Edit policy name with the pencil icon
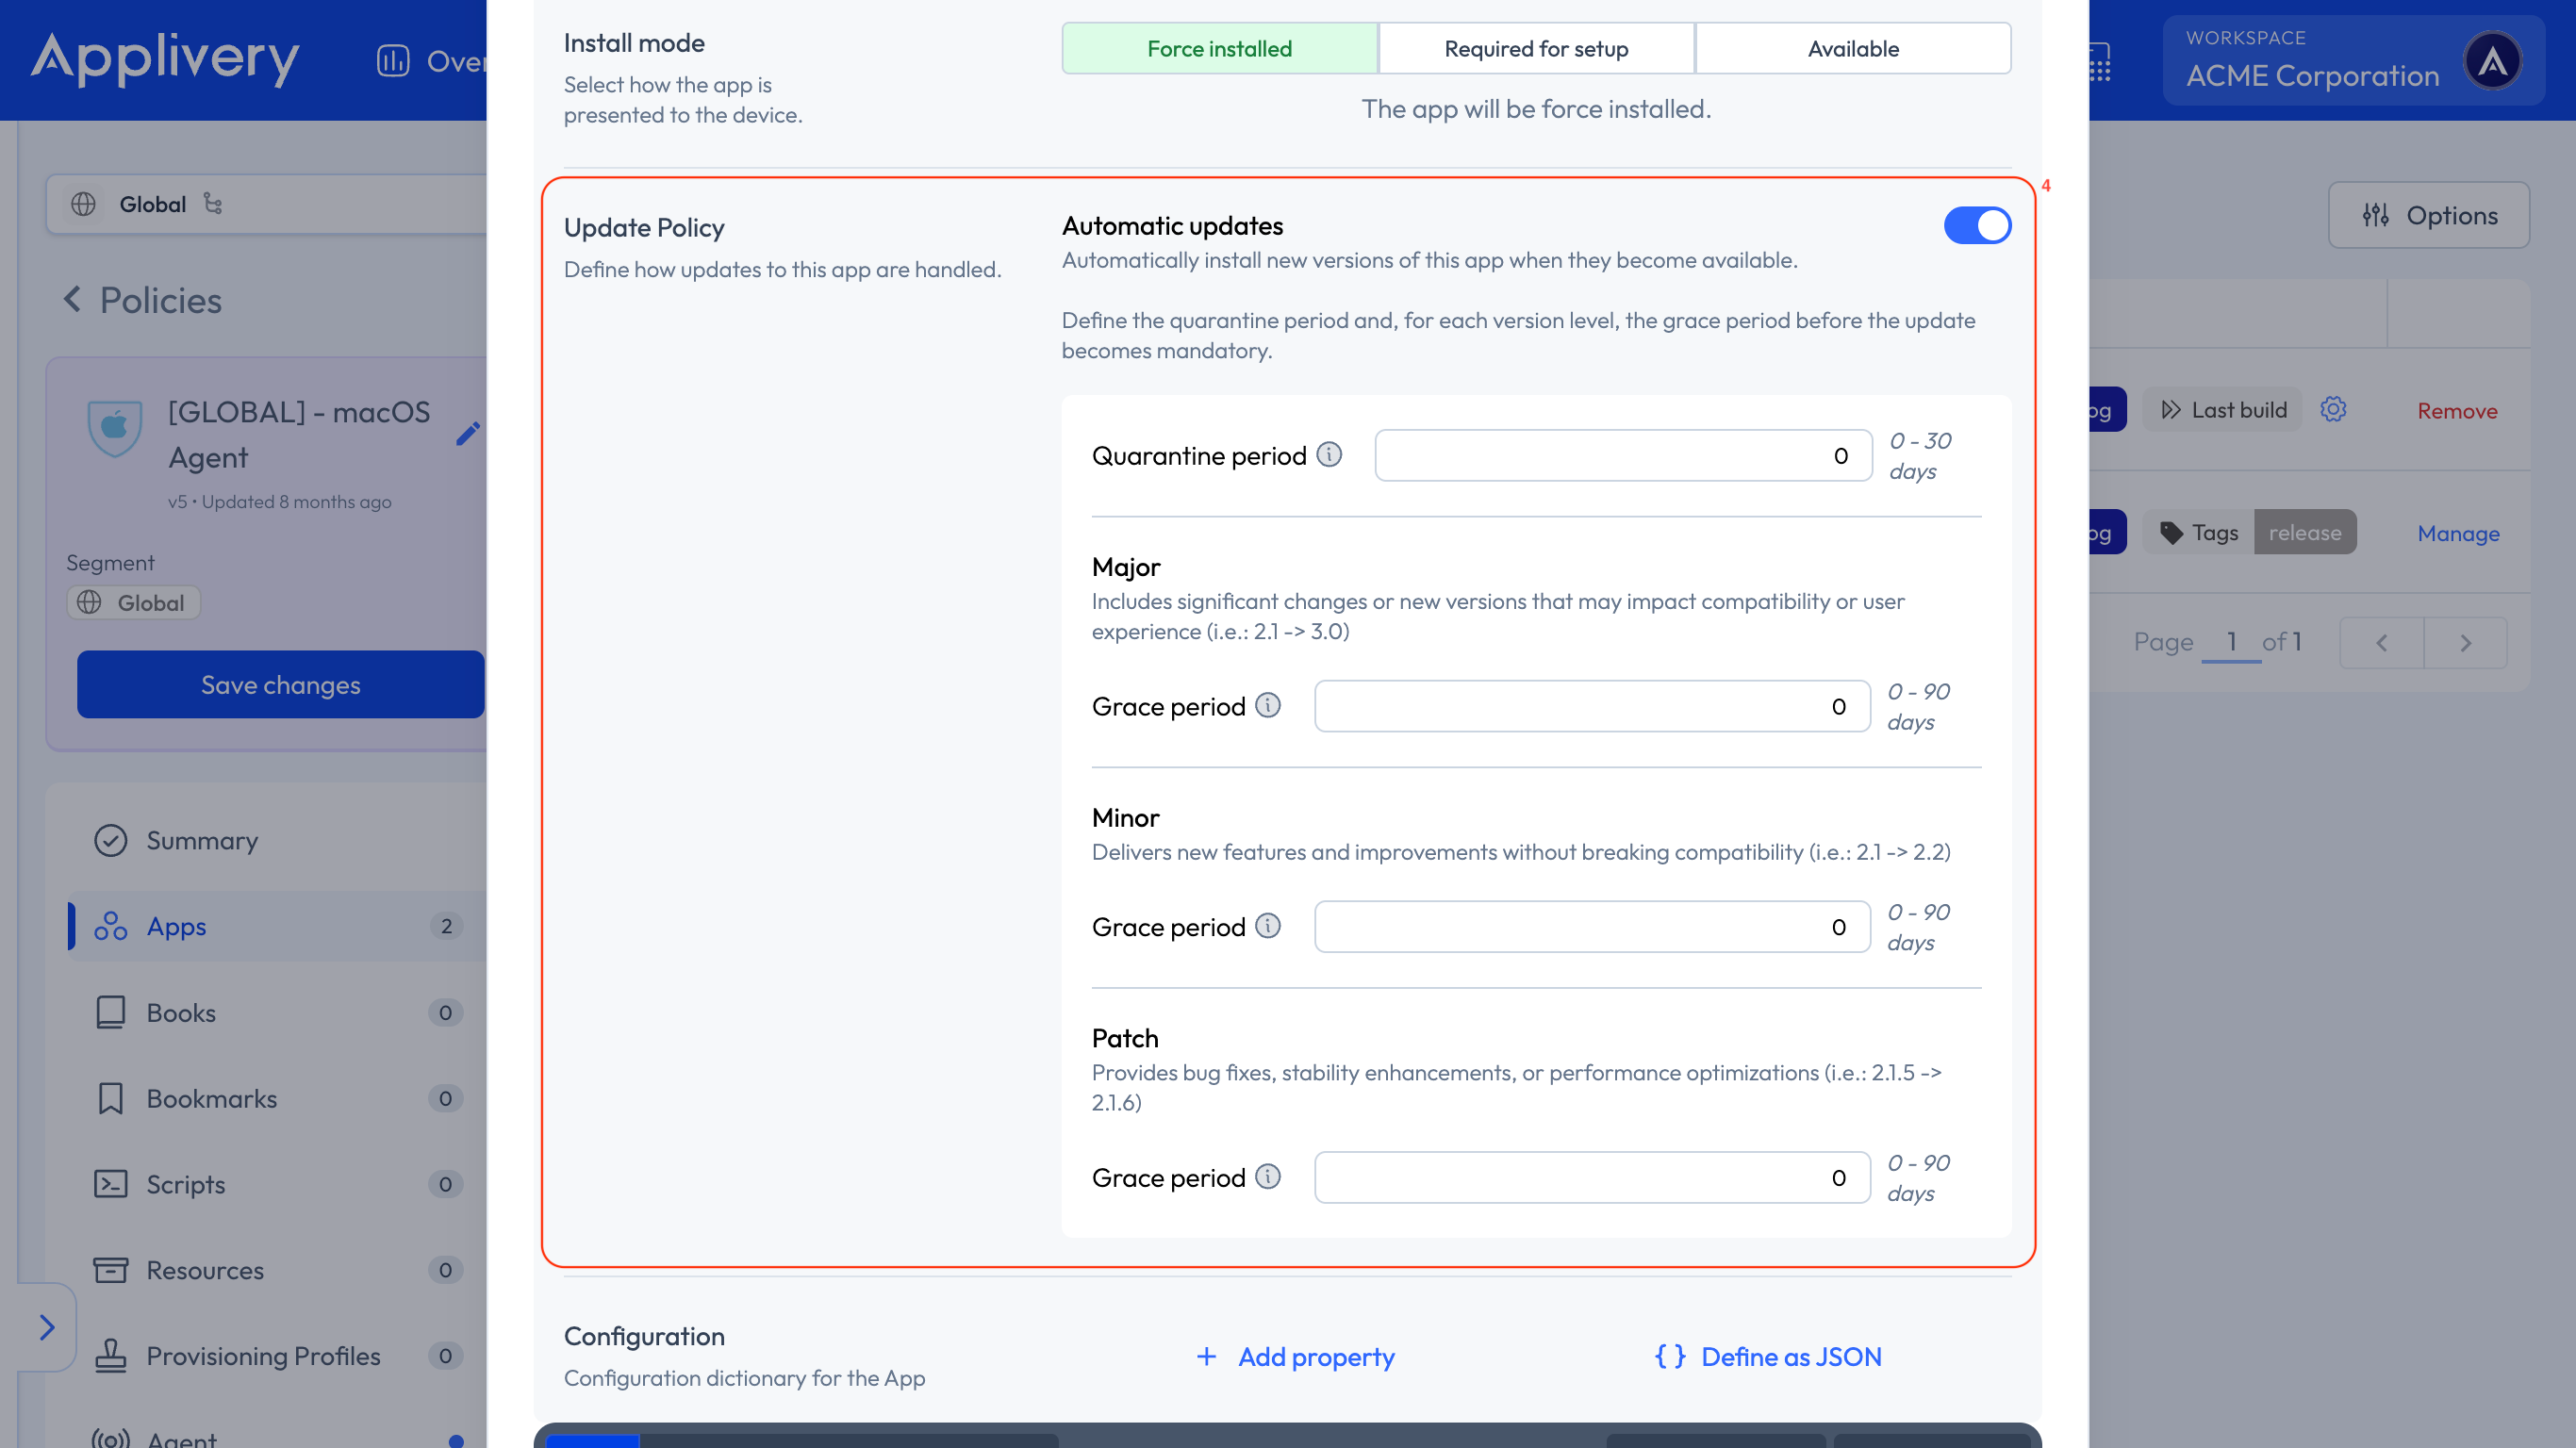 tap(468, 433)
